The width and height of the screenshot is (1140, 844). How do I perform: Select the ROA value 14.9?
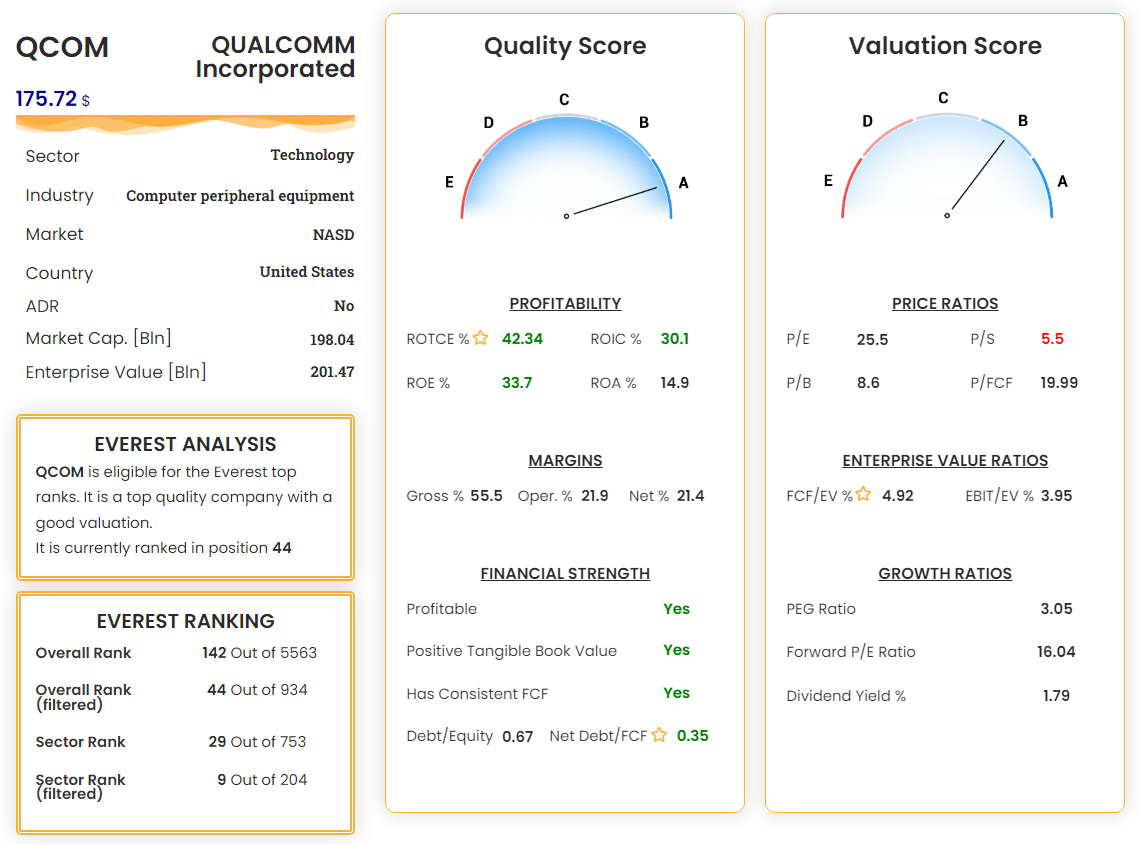(675, 382)
